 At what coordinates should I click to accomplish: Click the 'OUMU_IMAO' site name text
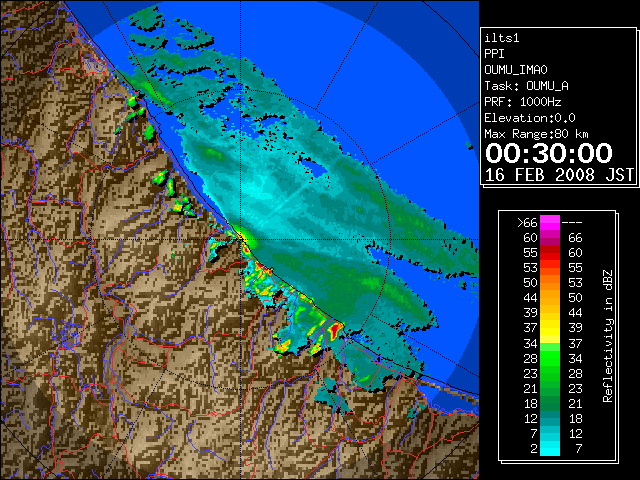click(x=516, y=70)
